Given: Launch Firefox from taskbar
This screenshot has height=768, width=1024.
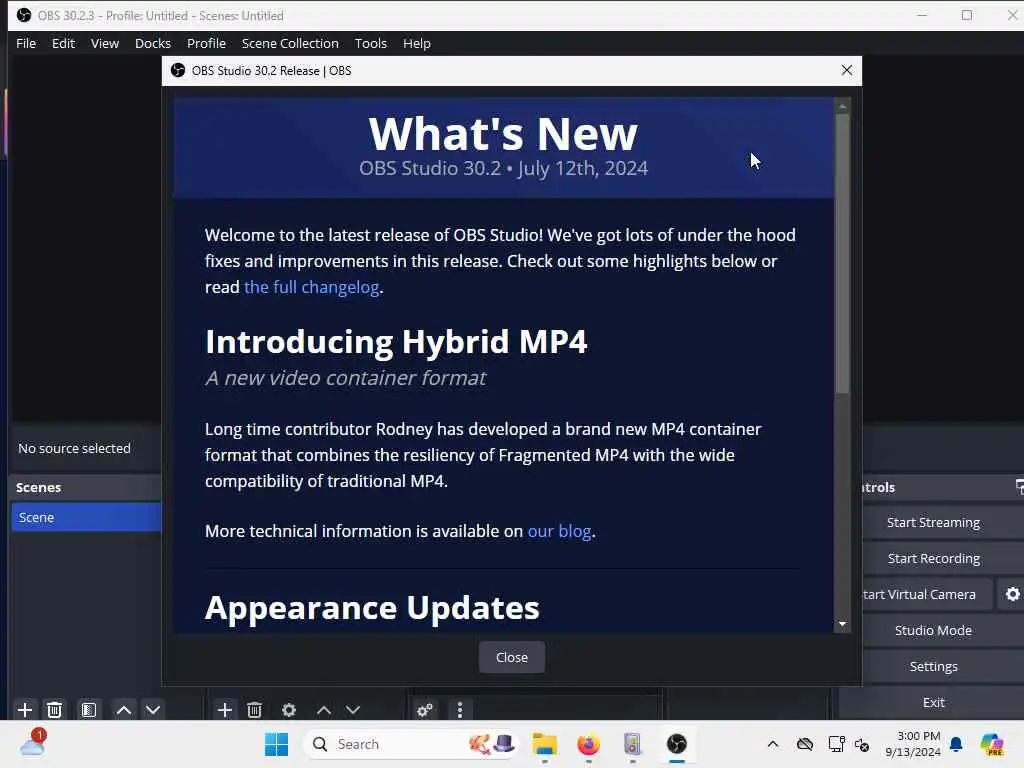Looking at the screenshot, I should tap(588, 744).
